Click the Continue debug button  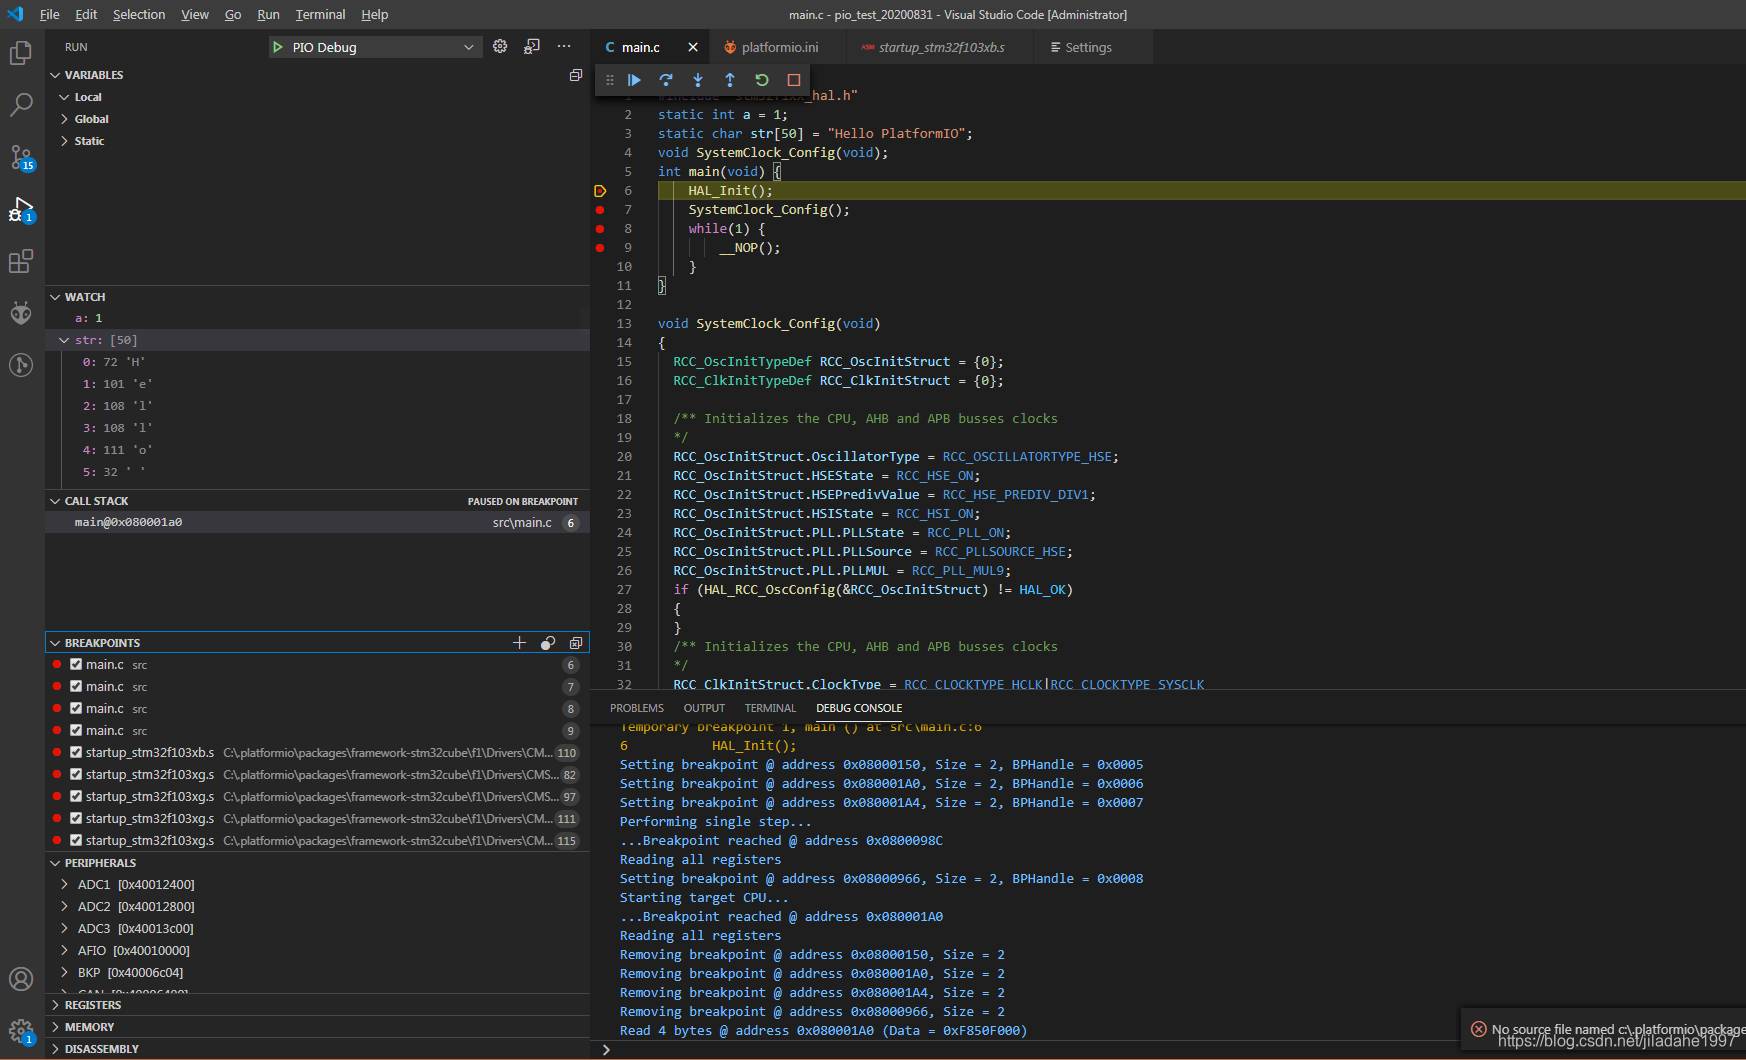(x=634, y=80)
